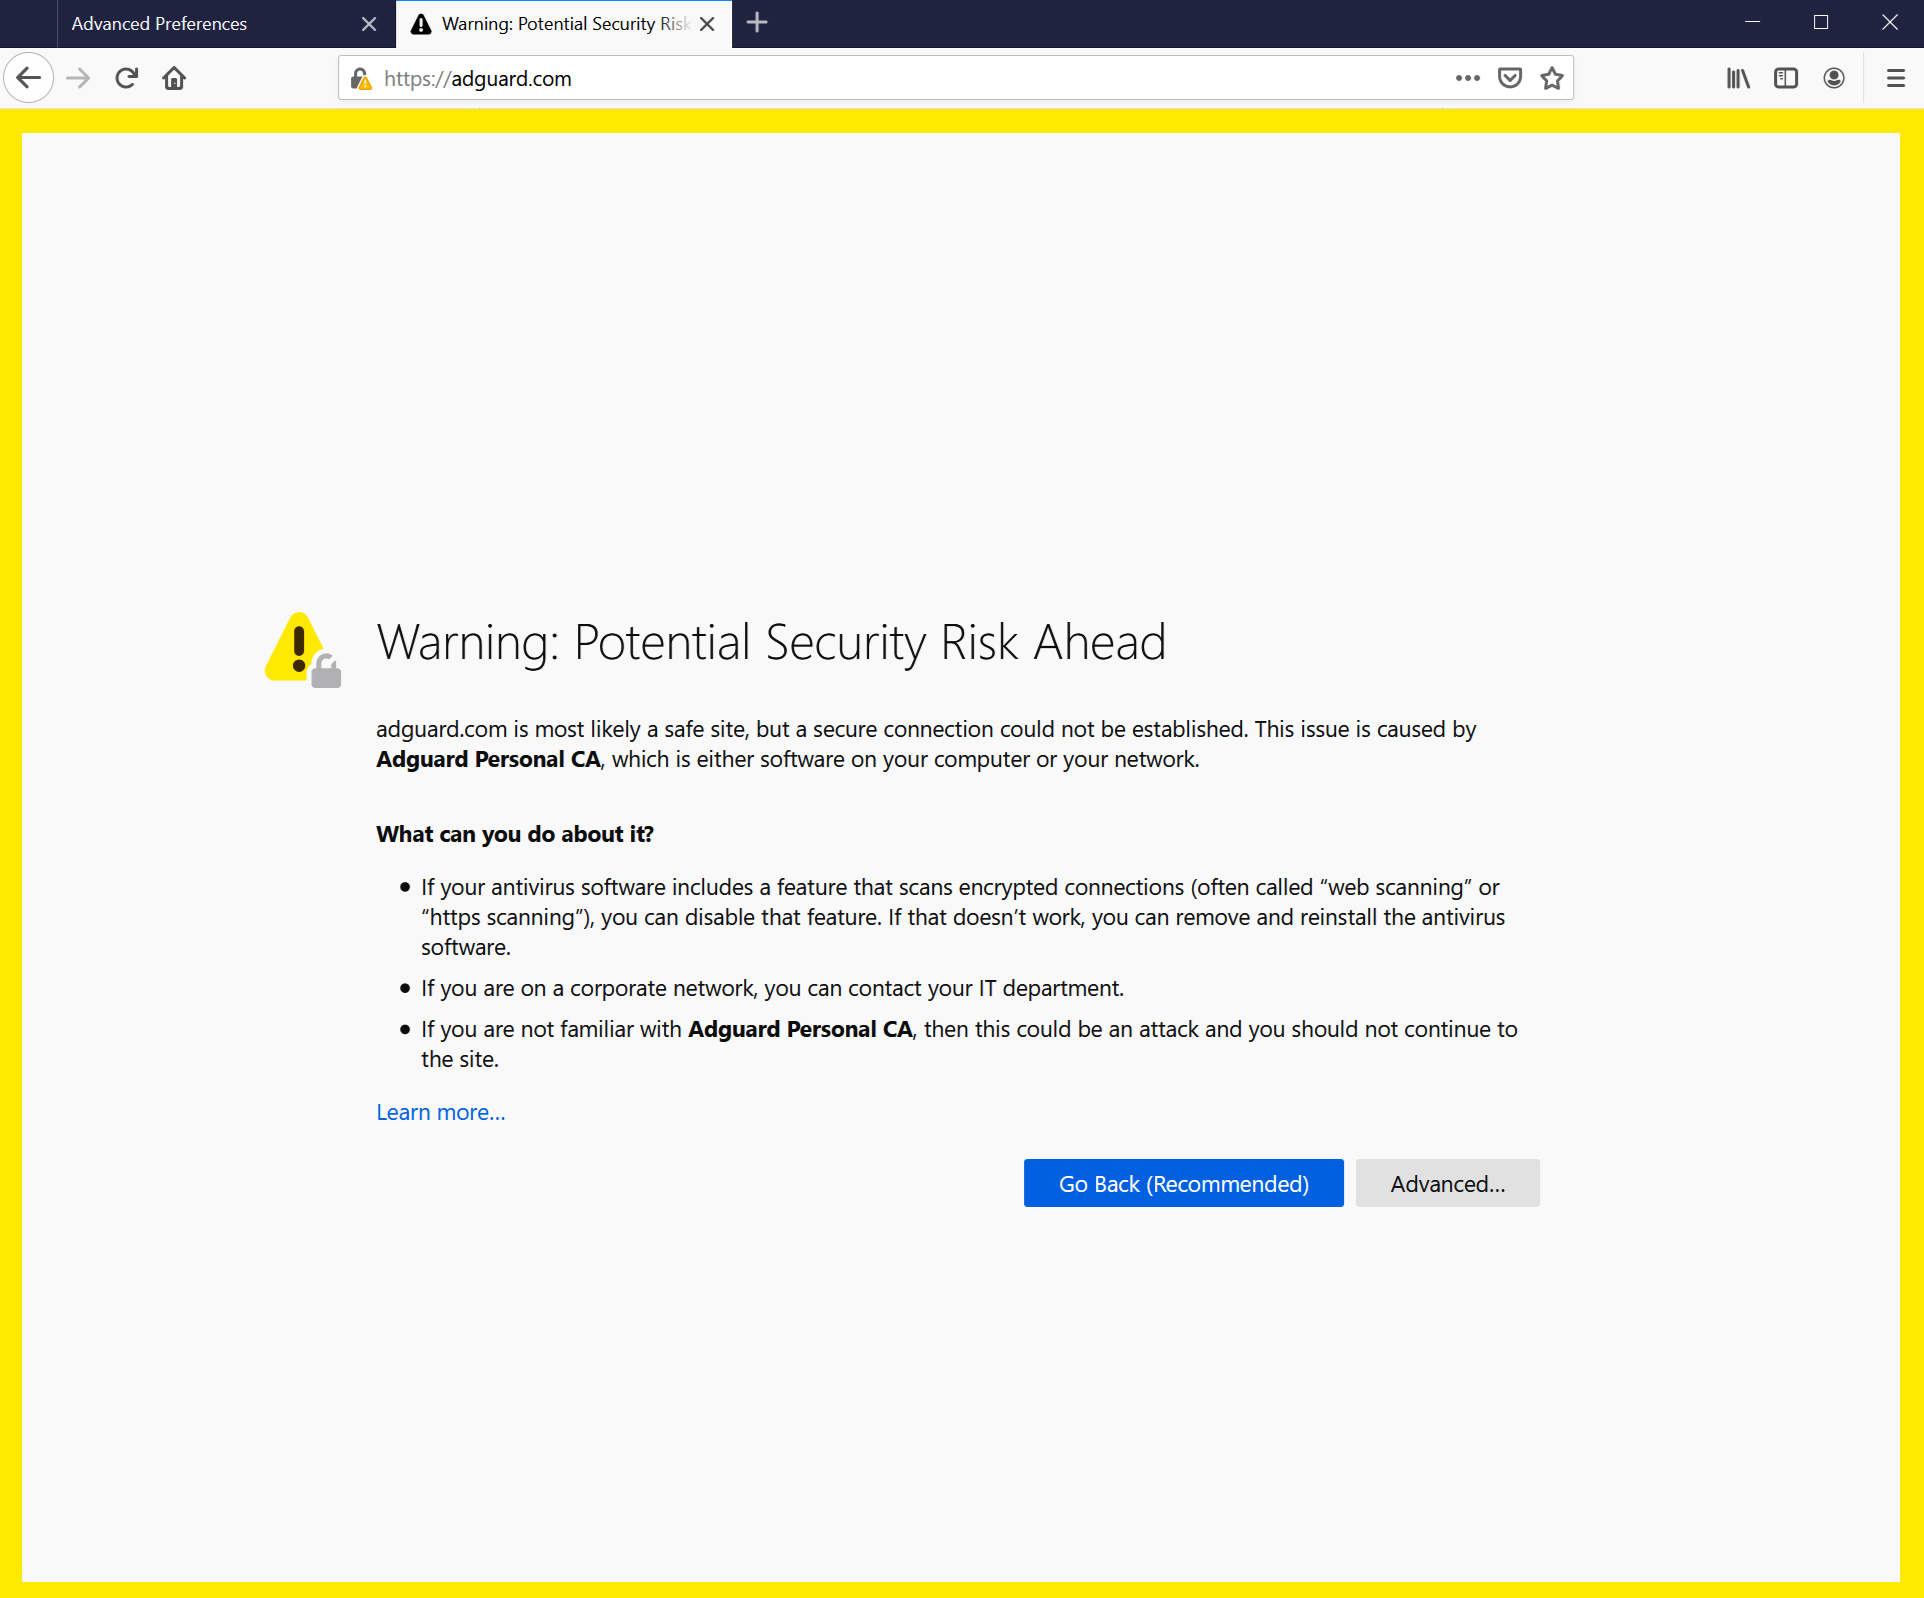Click Go Back Recommended button
Screen dimensions: 1924x1598
pos(1184,1183)
